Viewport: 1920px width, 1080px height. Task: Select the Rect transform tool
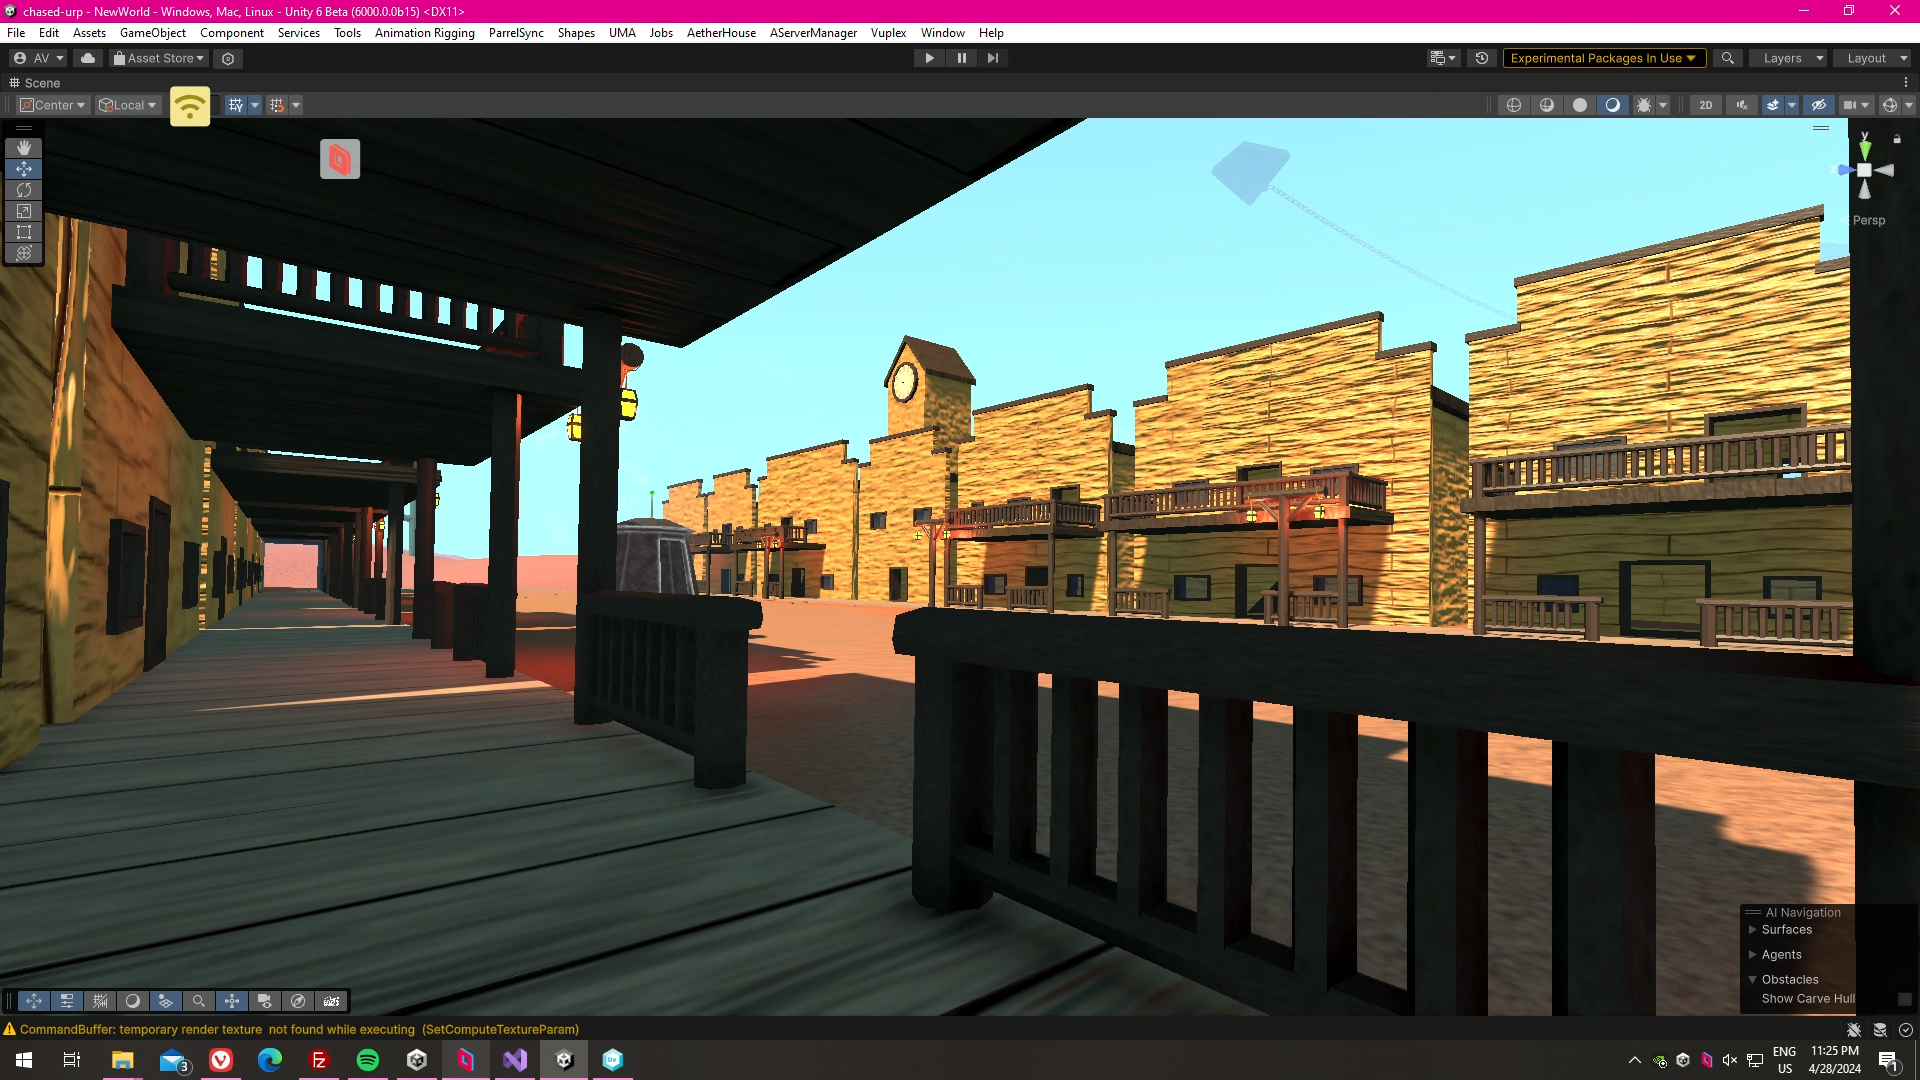(x=24, y=232)
